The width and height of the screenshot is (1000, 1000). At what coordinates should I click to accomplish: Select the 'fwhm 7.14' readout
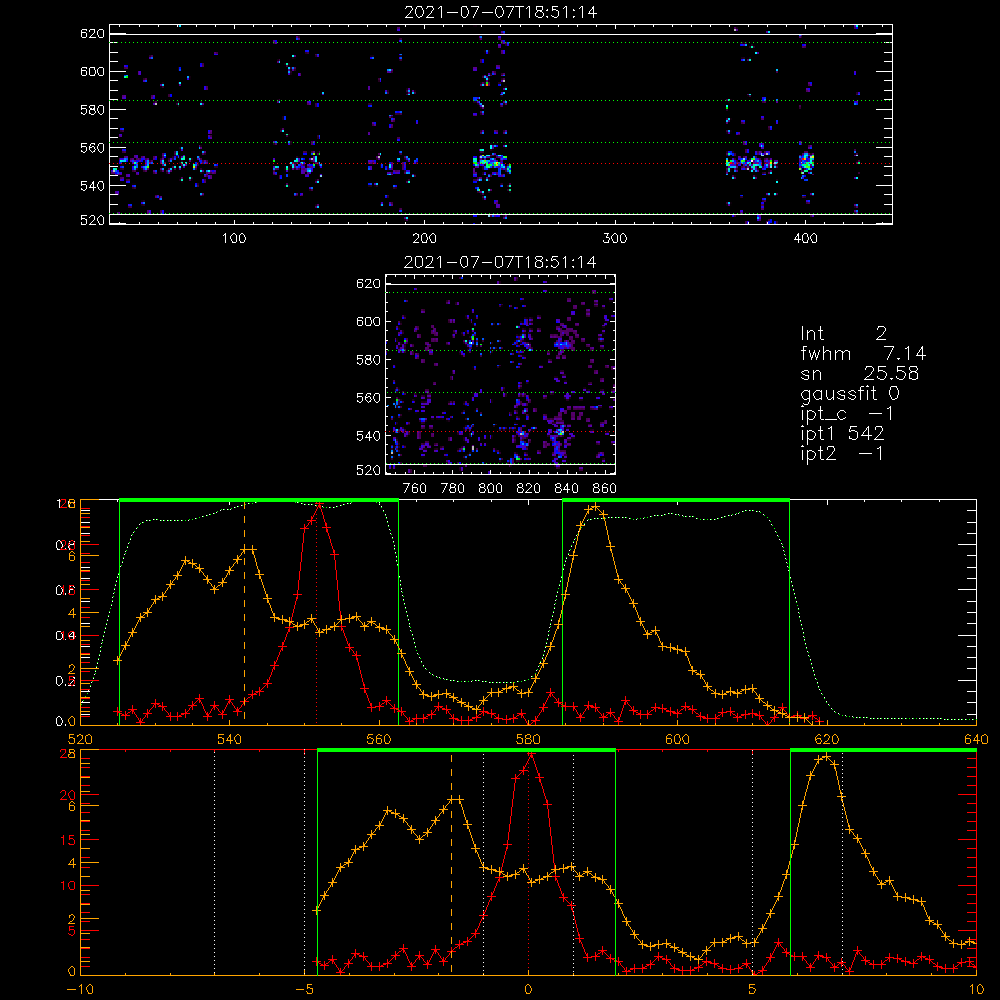[x=863, y=353]
